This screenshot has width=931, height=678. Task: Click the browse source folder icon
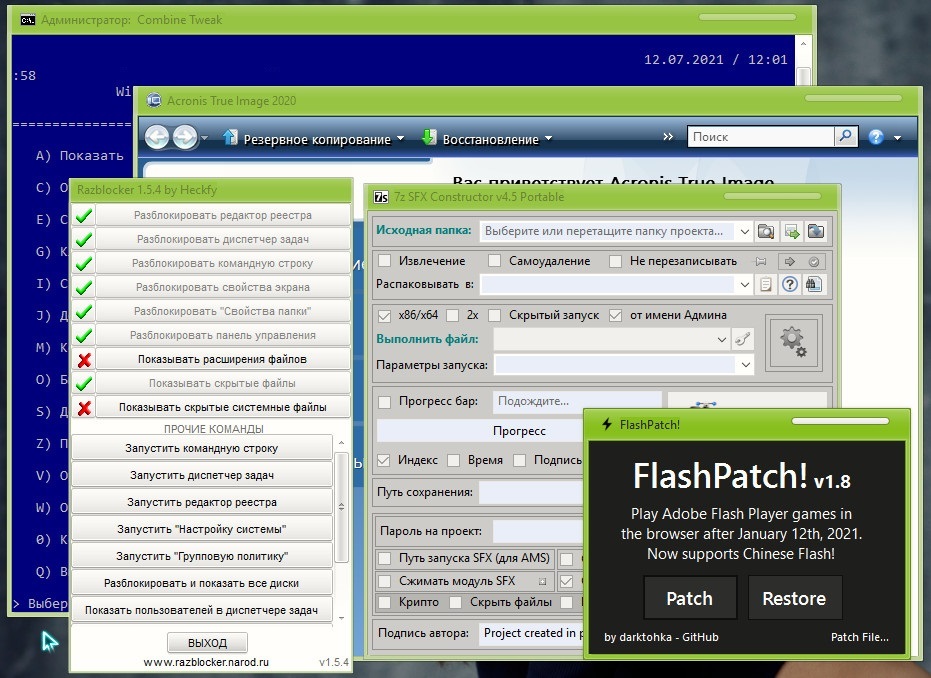[766, 232]
